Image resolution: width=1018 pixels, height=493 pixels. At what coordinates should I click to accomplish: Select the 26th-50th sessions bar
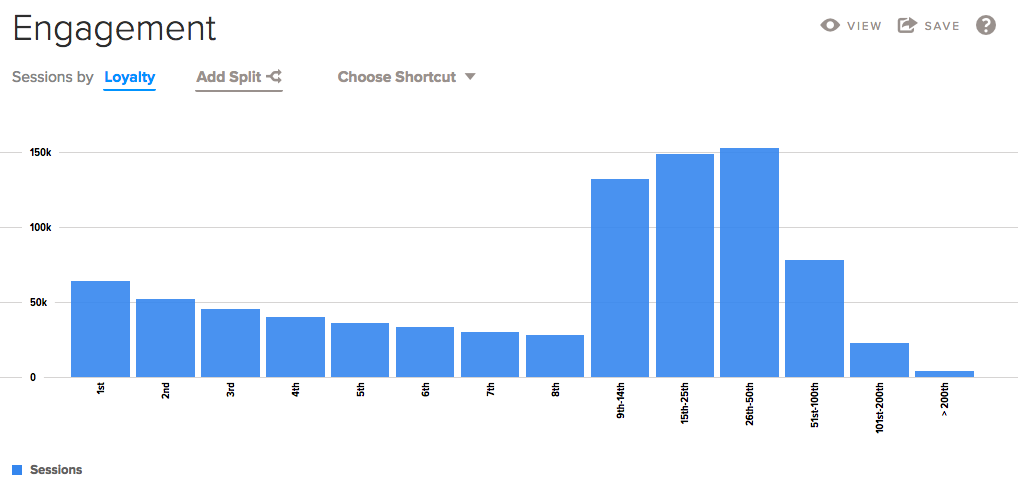pos(749,263)
